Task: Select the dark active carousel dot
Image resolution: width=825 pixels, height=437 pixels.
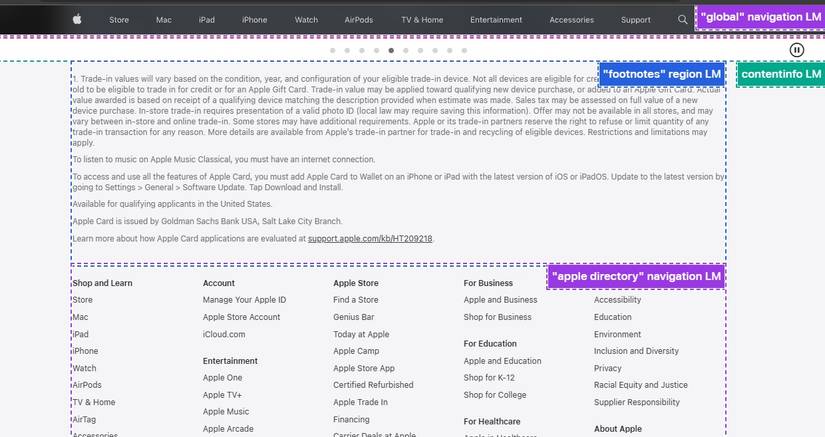Action: point(391,50)
